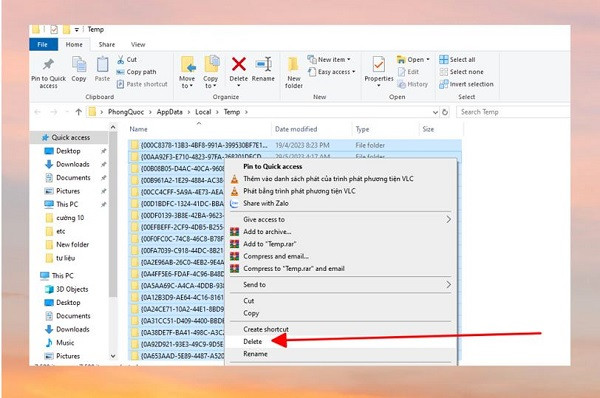Switch to the Share ribbon tab
The image size is (600, 398).
(x=107, y=44)
